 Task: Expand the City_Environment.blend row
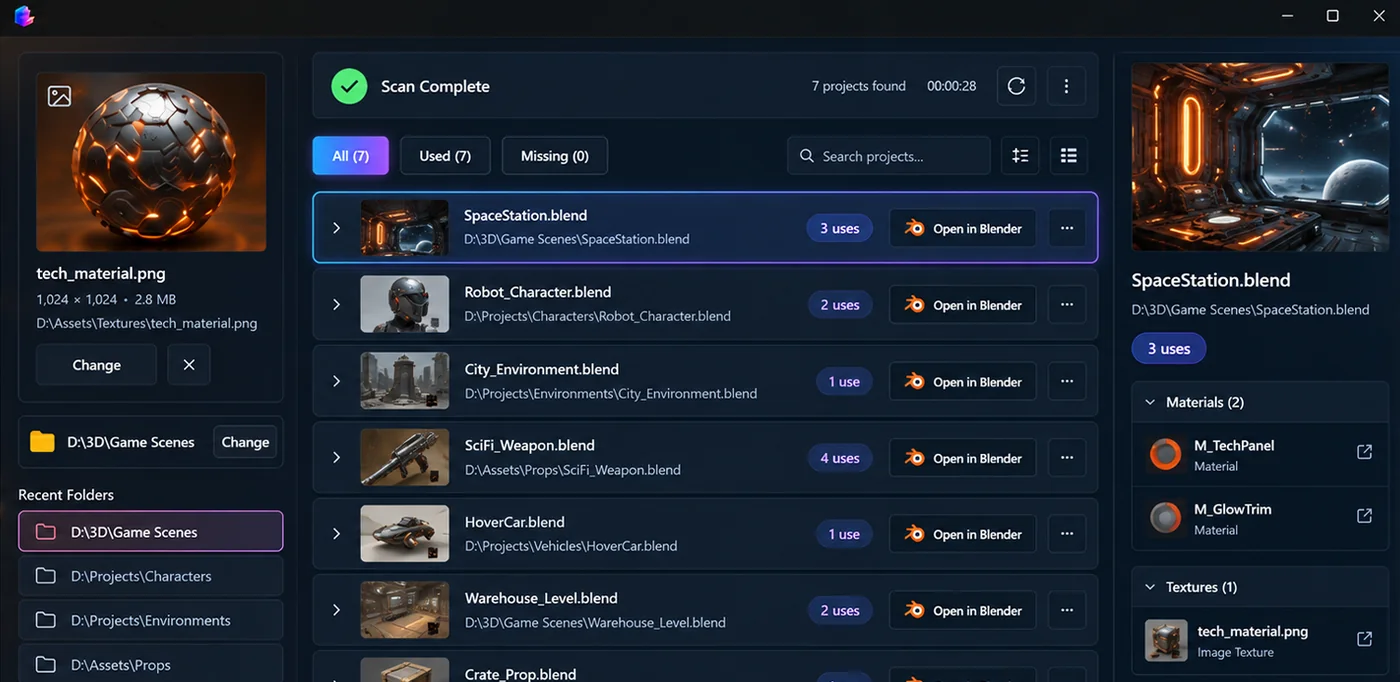[337, 381]
